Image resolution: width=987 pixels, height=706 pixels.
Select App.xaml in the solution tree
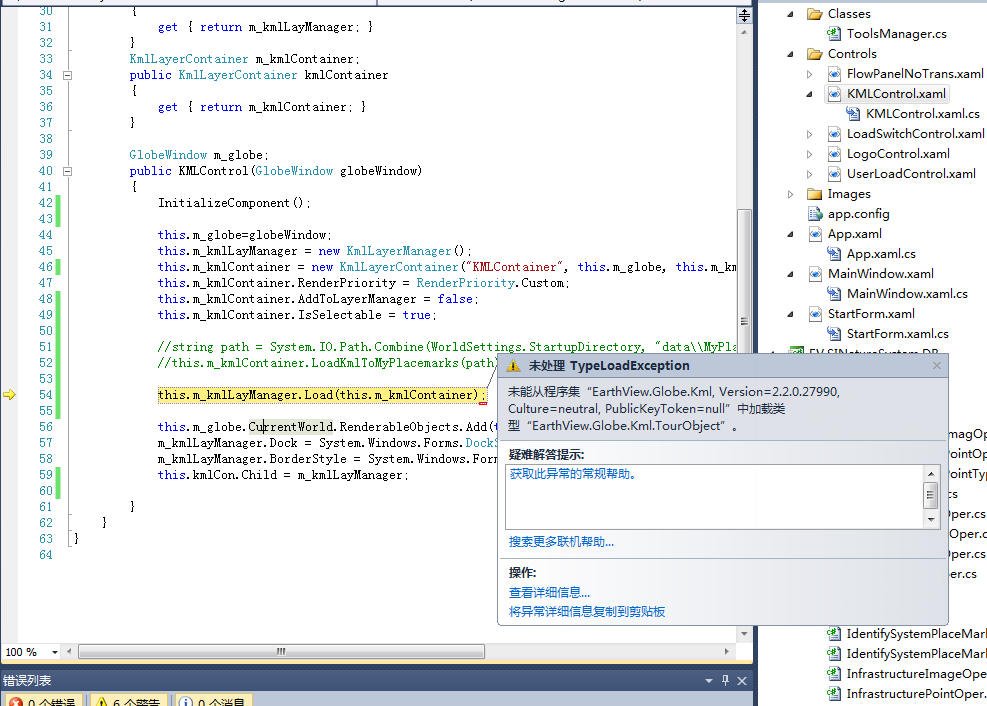pyautogui.click(x=855, y=234)
